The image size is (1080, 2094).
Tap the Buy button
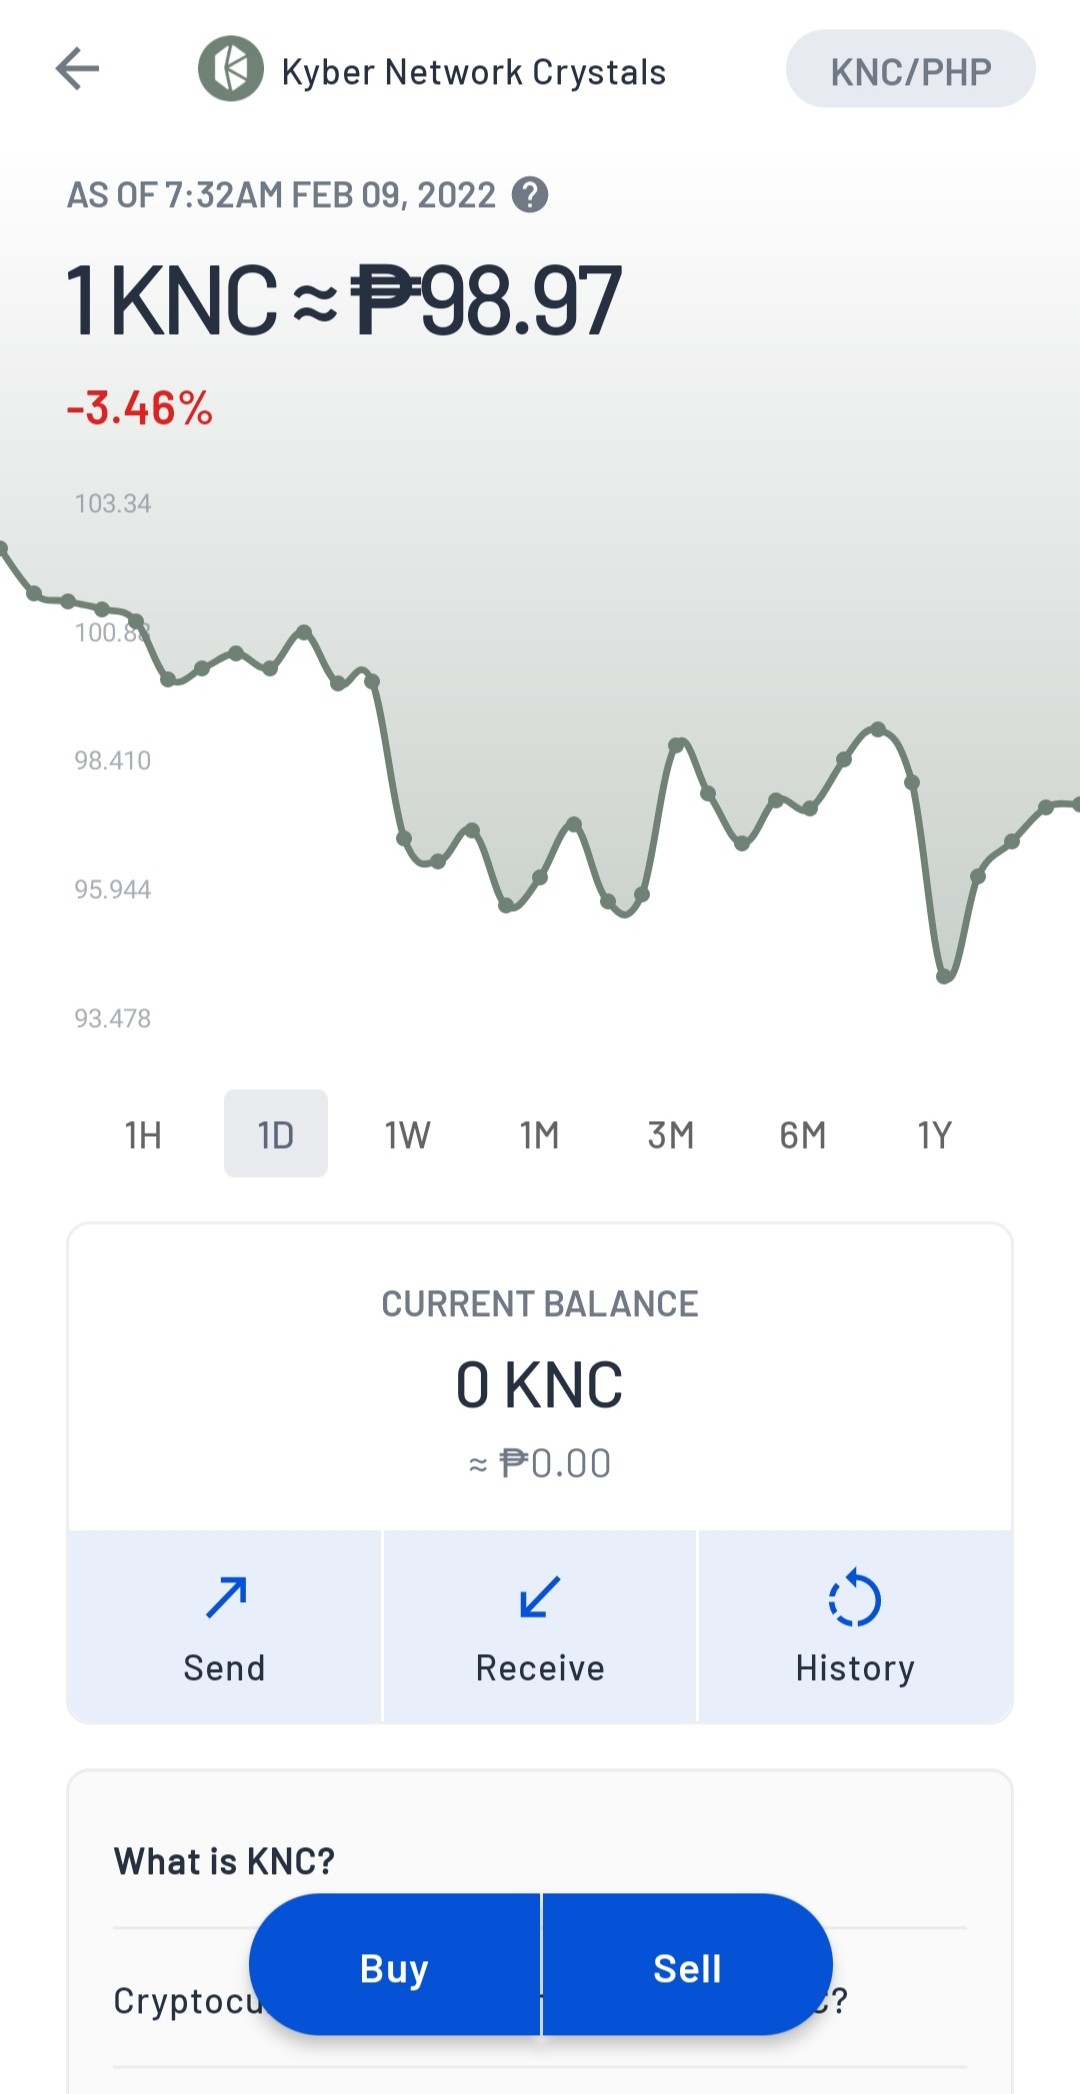[395, 1966]
